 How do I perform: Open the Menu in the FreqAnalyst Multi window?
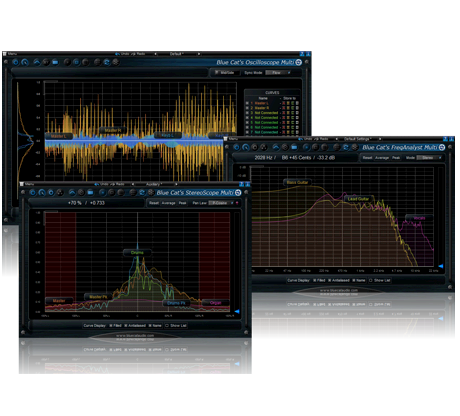(x=233, y=139)
